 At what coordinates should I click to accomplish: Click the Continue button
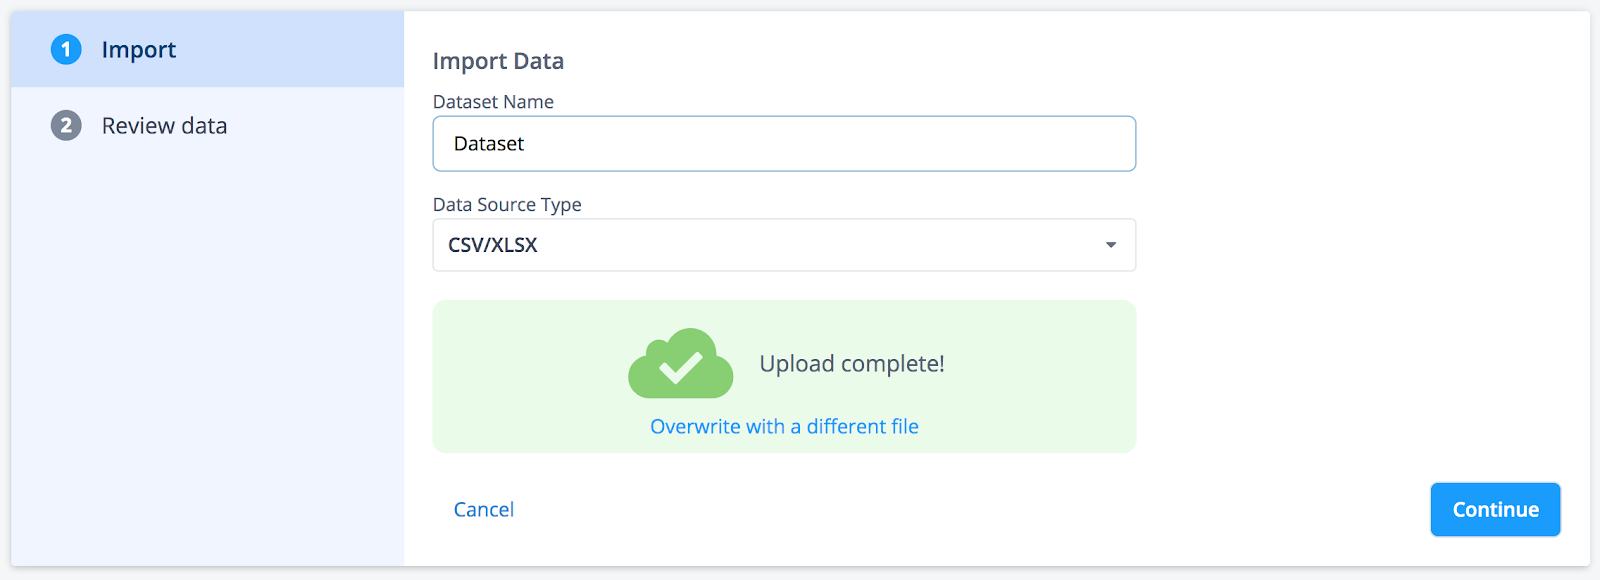[1495, 509]
